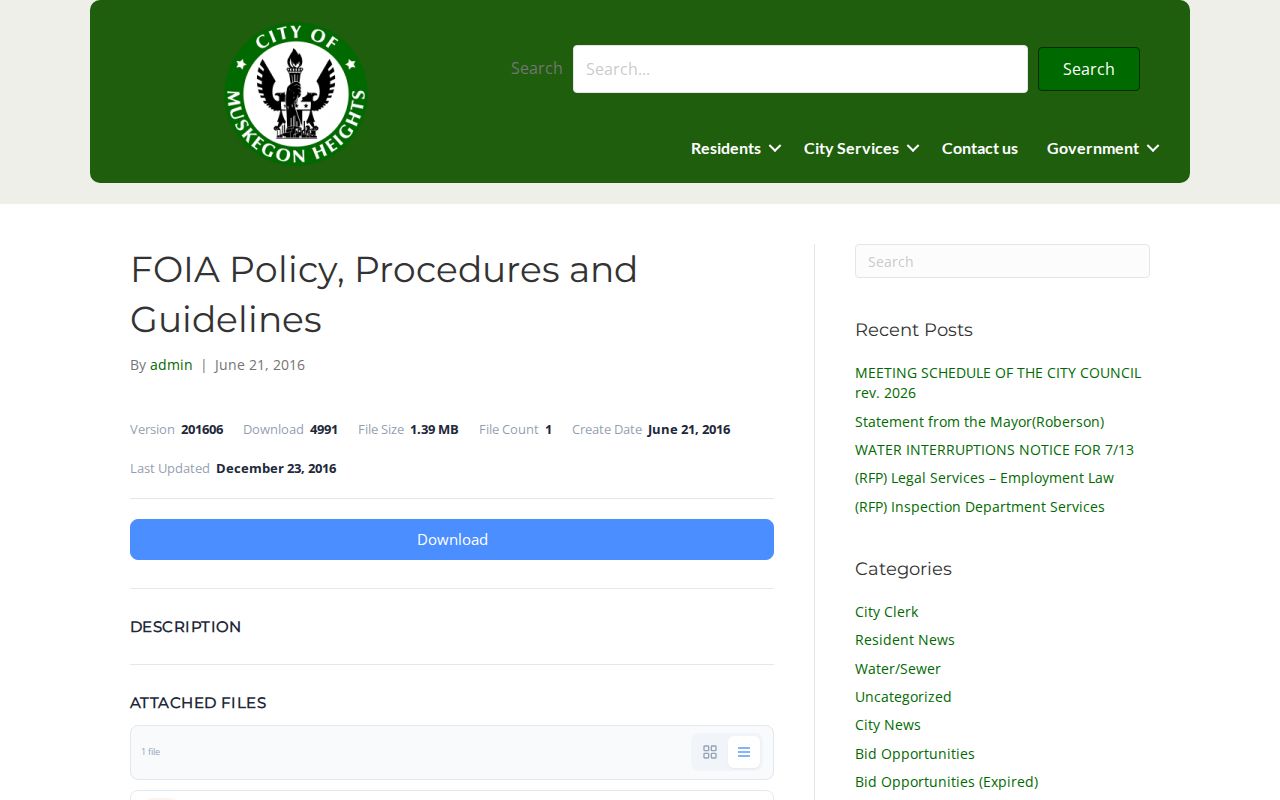Expand the City Services menu chevron
1280x800 pixels.
(x=913, y=148)
